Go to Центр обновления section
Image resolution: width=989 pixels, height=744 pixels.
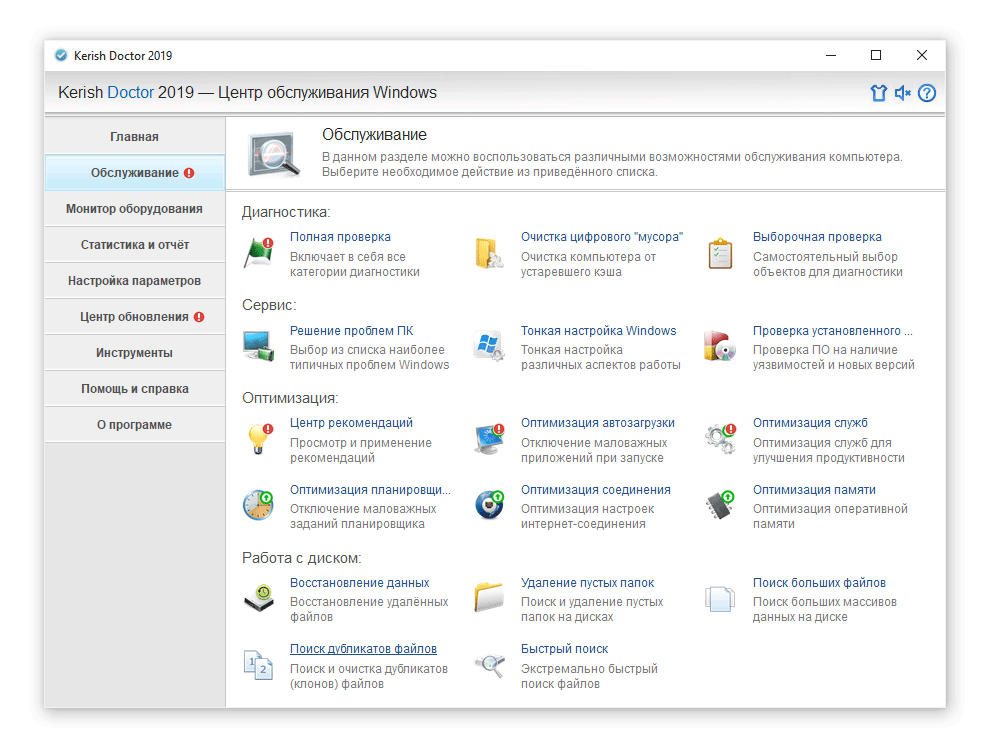134,317
